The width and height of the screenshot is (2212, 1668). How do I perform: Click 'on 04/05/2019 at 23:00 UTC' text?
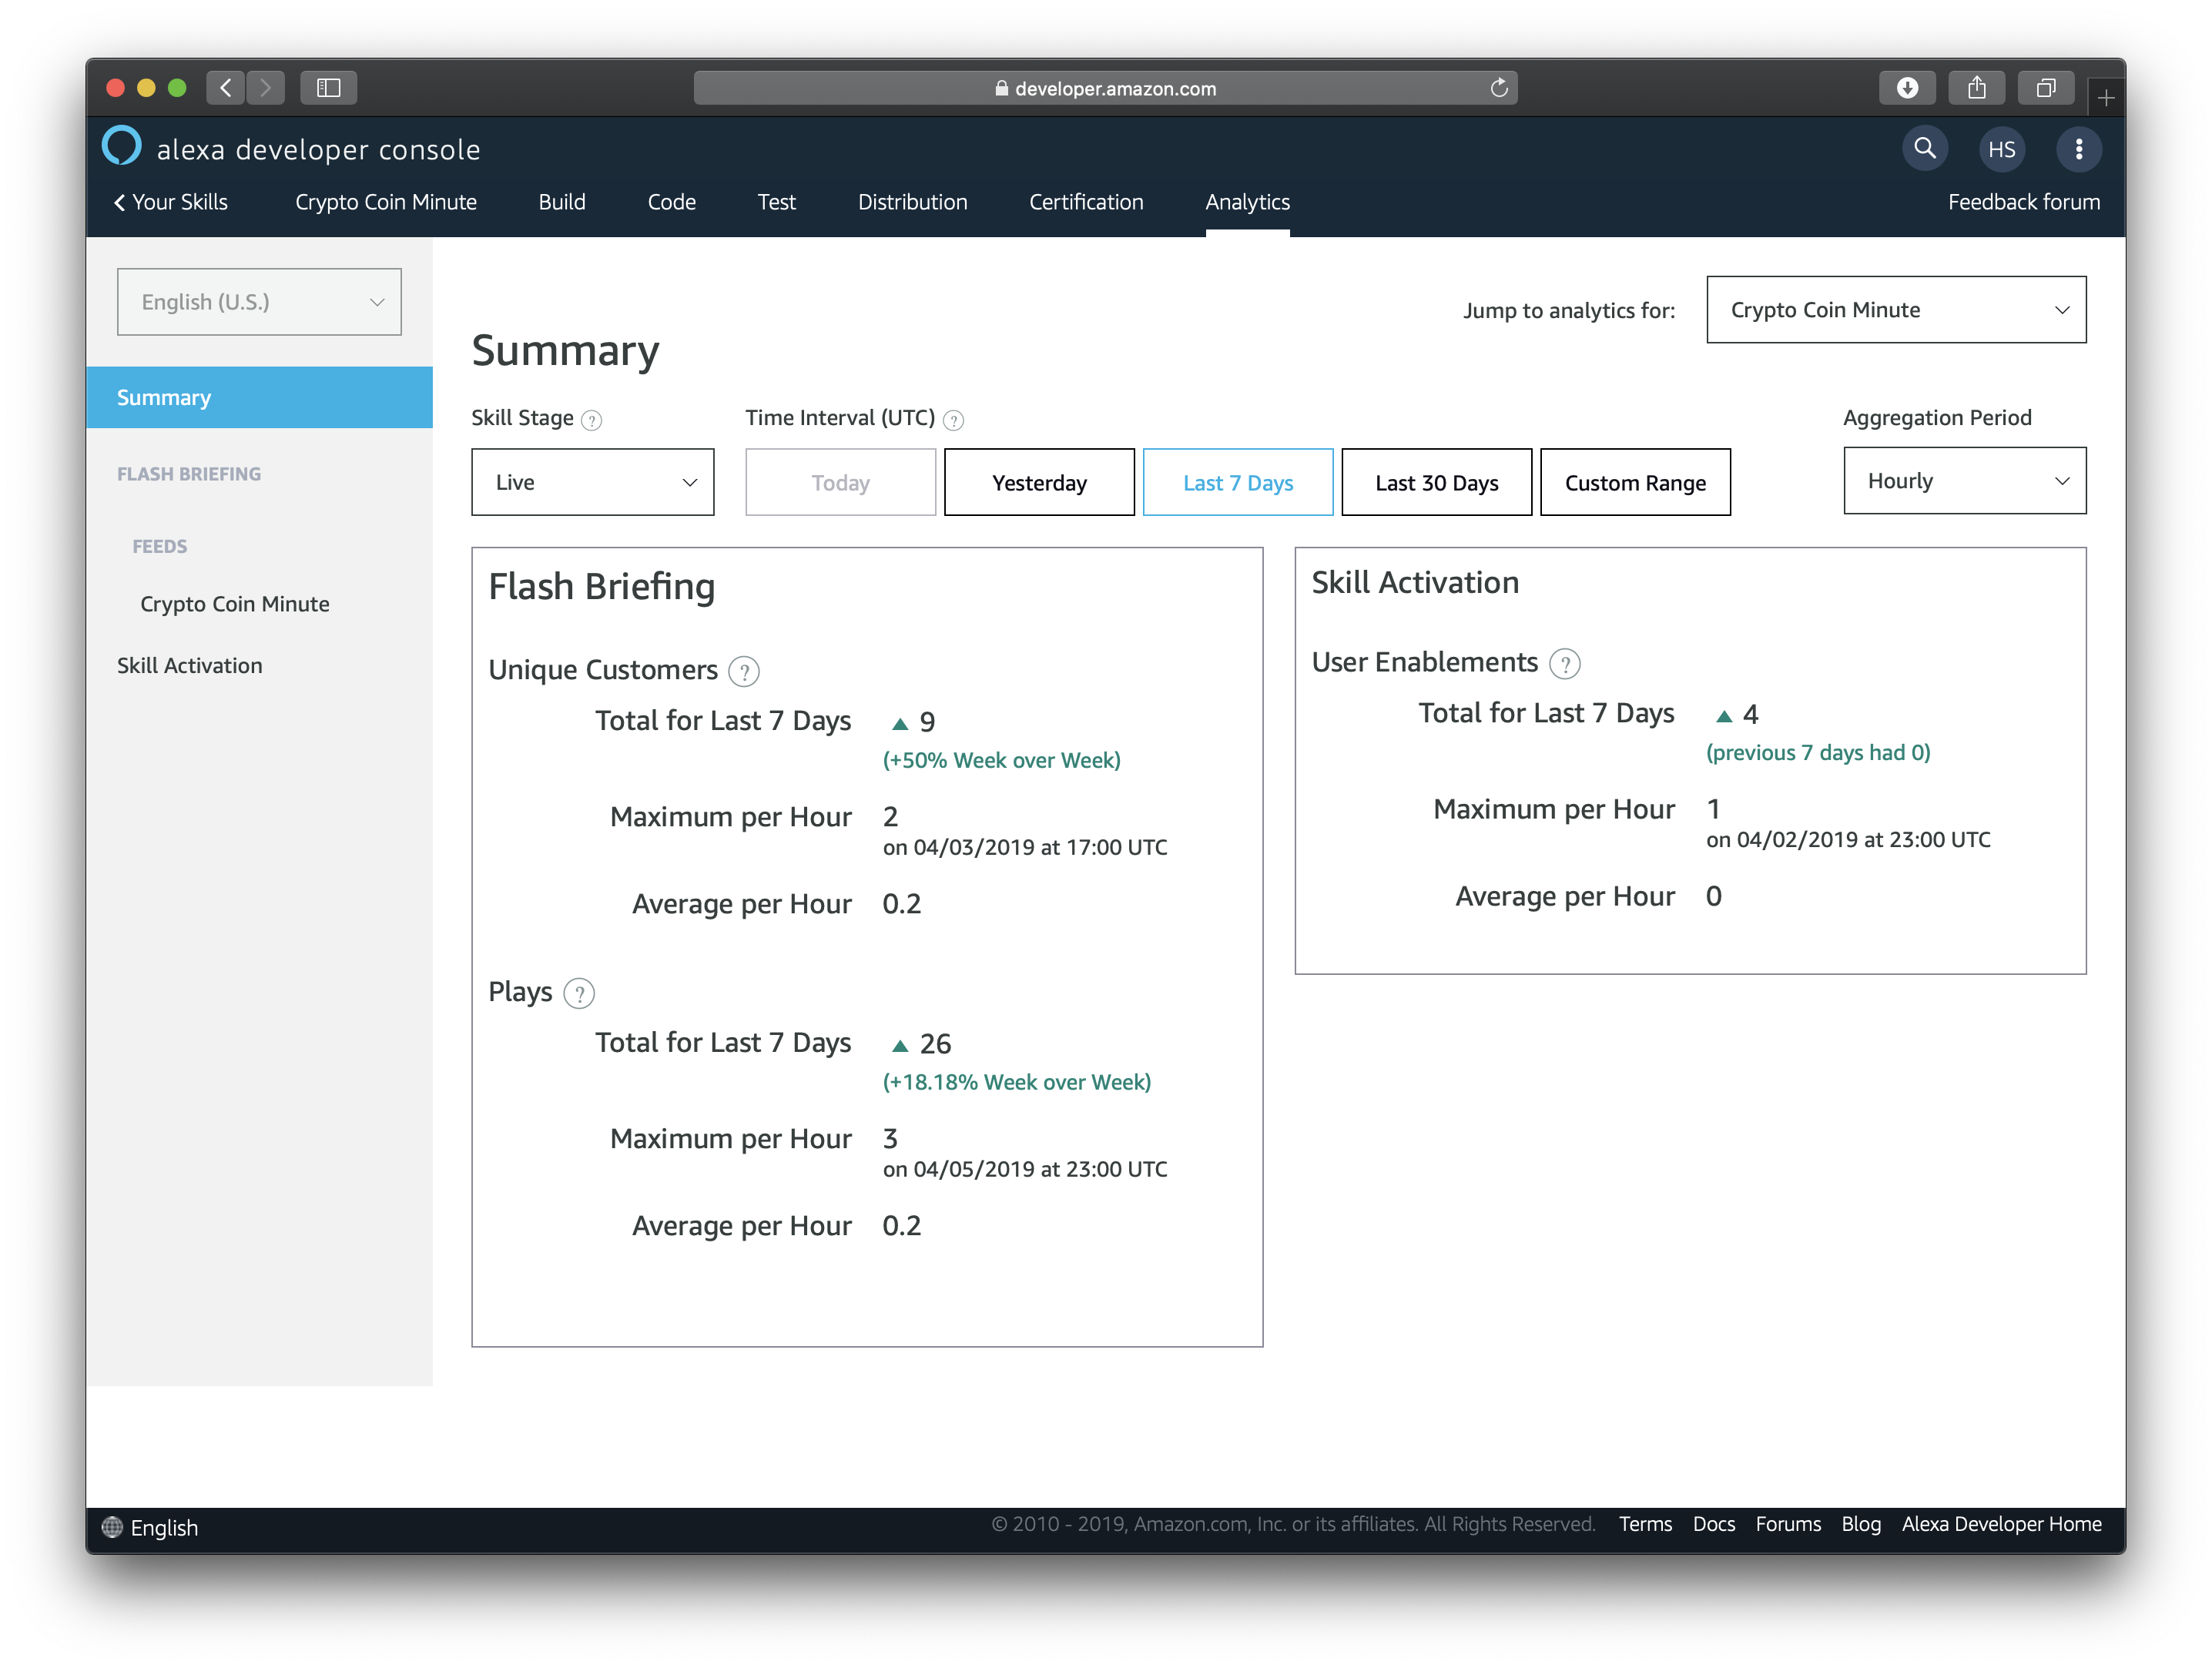pos(1025,1169)
